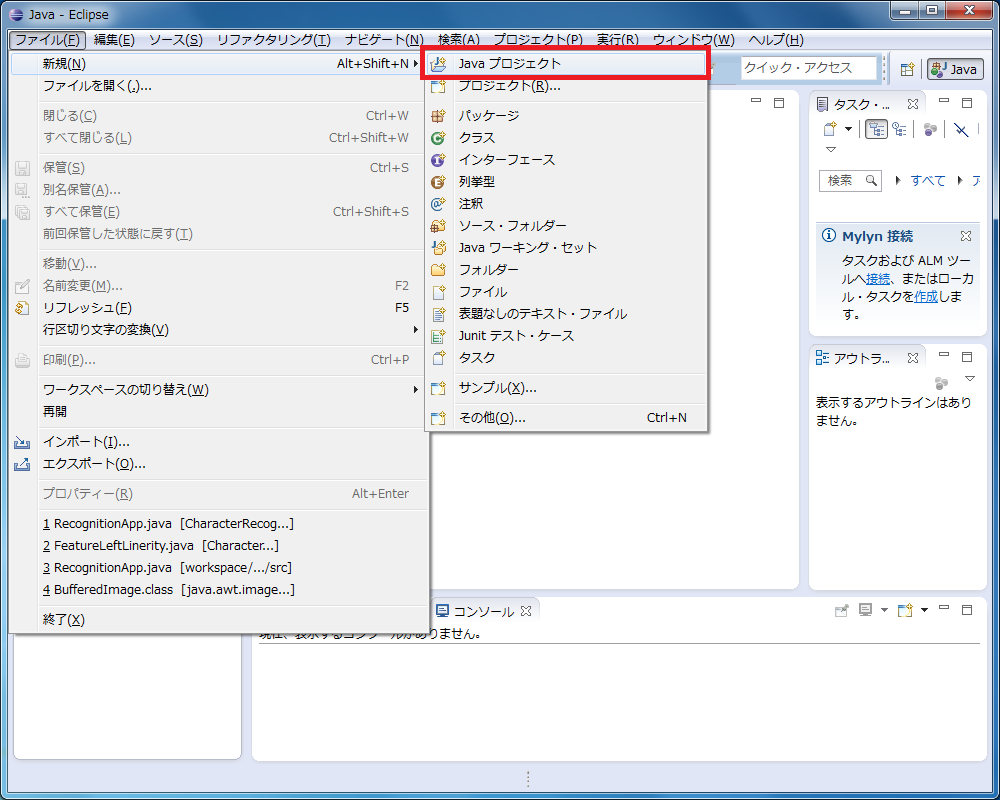Click the すべて working set link
Viewport: 1000px width, 800px height.
[x=928, y=181]
